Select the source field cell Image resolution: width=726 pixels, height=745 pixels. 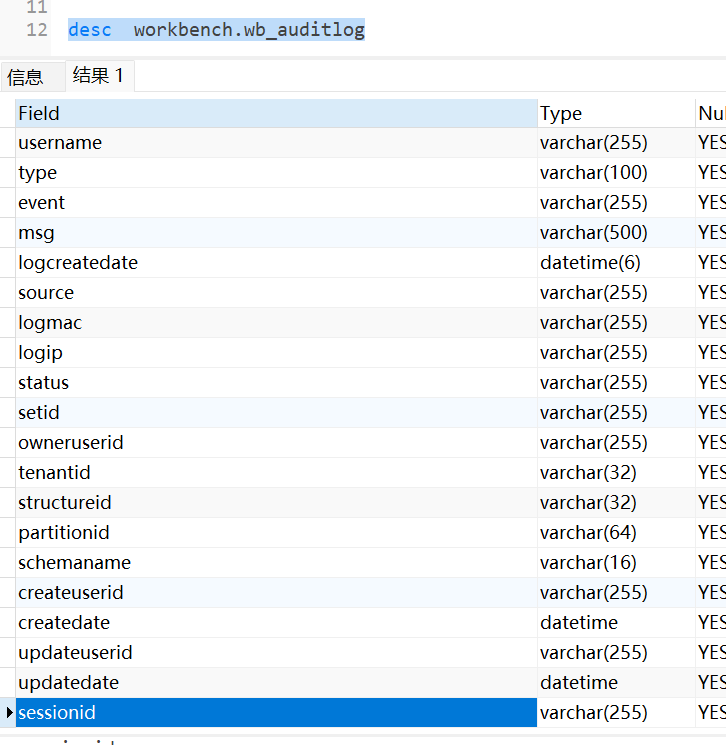[277, 293]
